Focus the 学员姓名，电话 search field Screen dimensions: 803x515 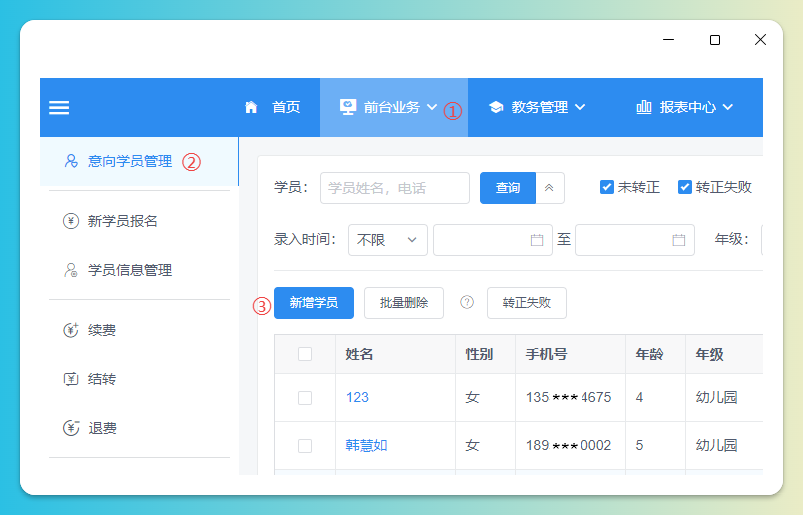394,188
